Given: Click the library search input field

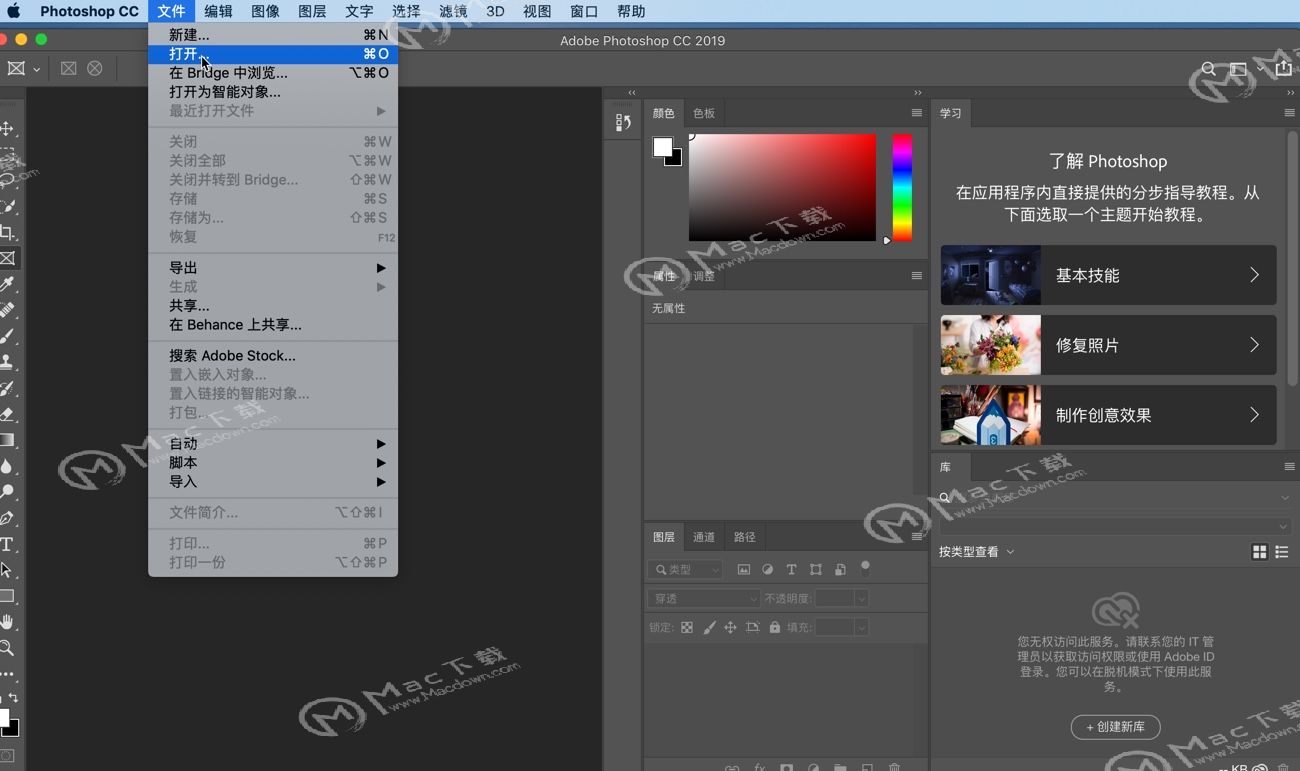Looking at the screenshot, I should click(1115, 497).
